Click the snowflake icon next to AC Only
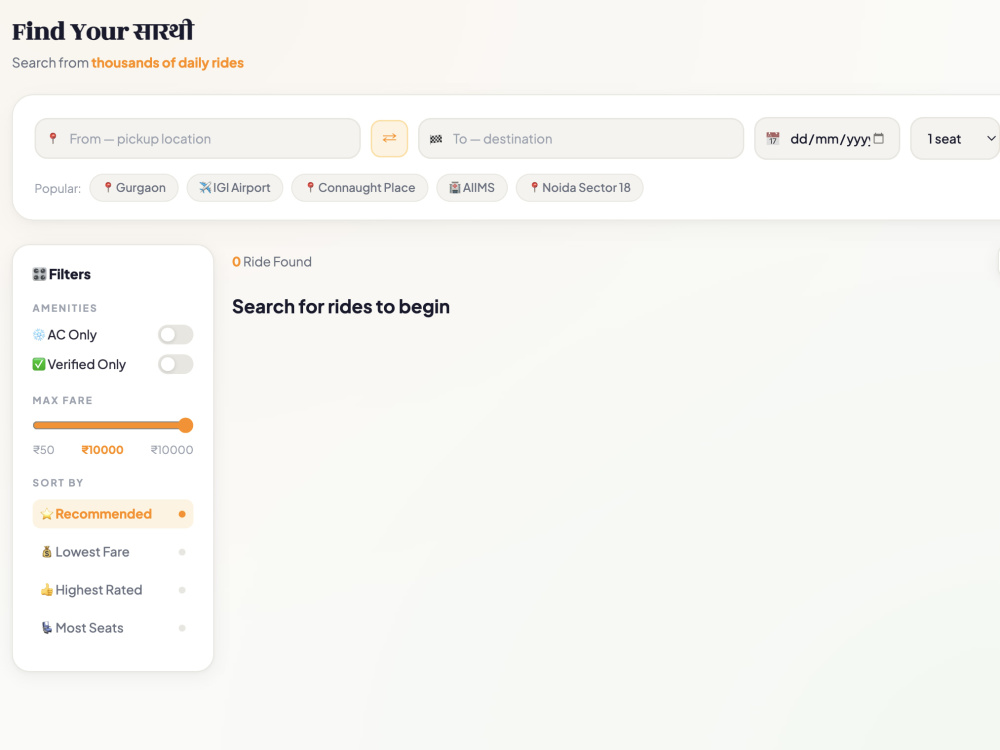 [39, 335]
